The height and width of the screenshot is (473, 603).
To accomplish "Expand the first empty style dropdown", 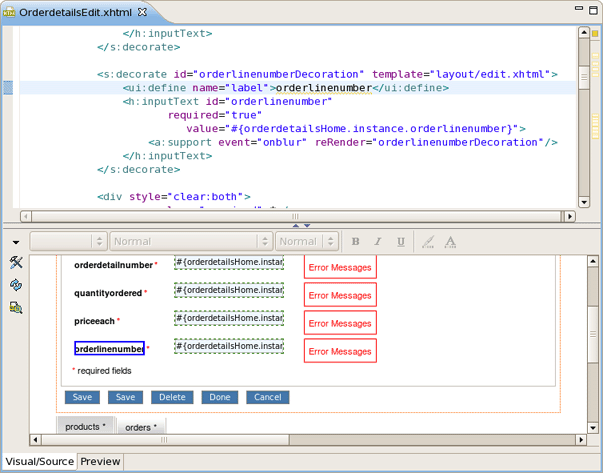I will 68,242.
